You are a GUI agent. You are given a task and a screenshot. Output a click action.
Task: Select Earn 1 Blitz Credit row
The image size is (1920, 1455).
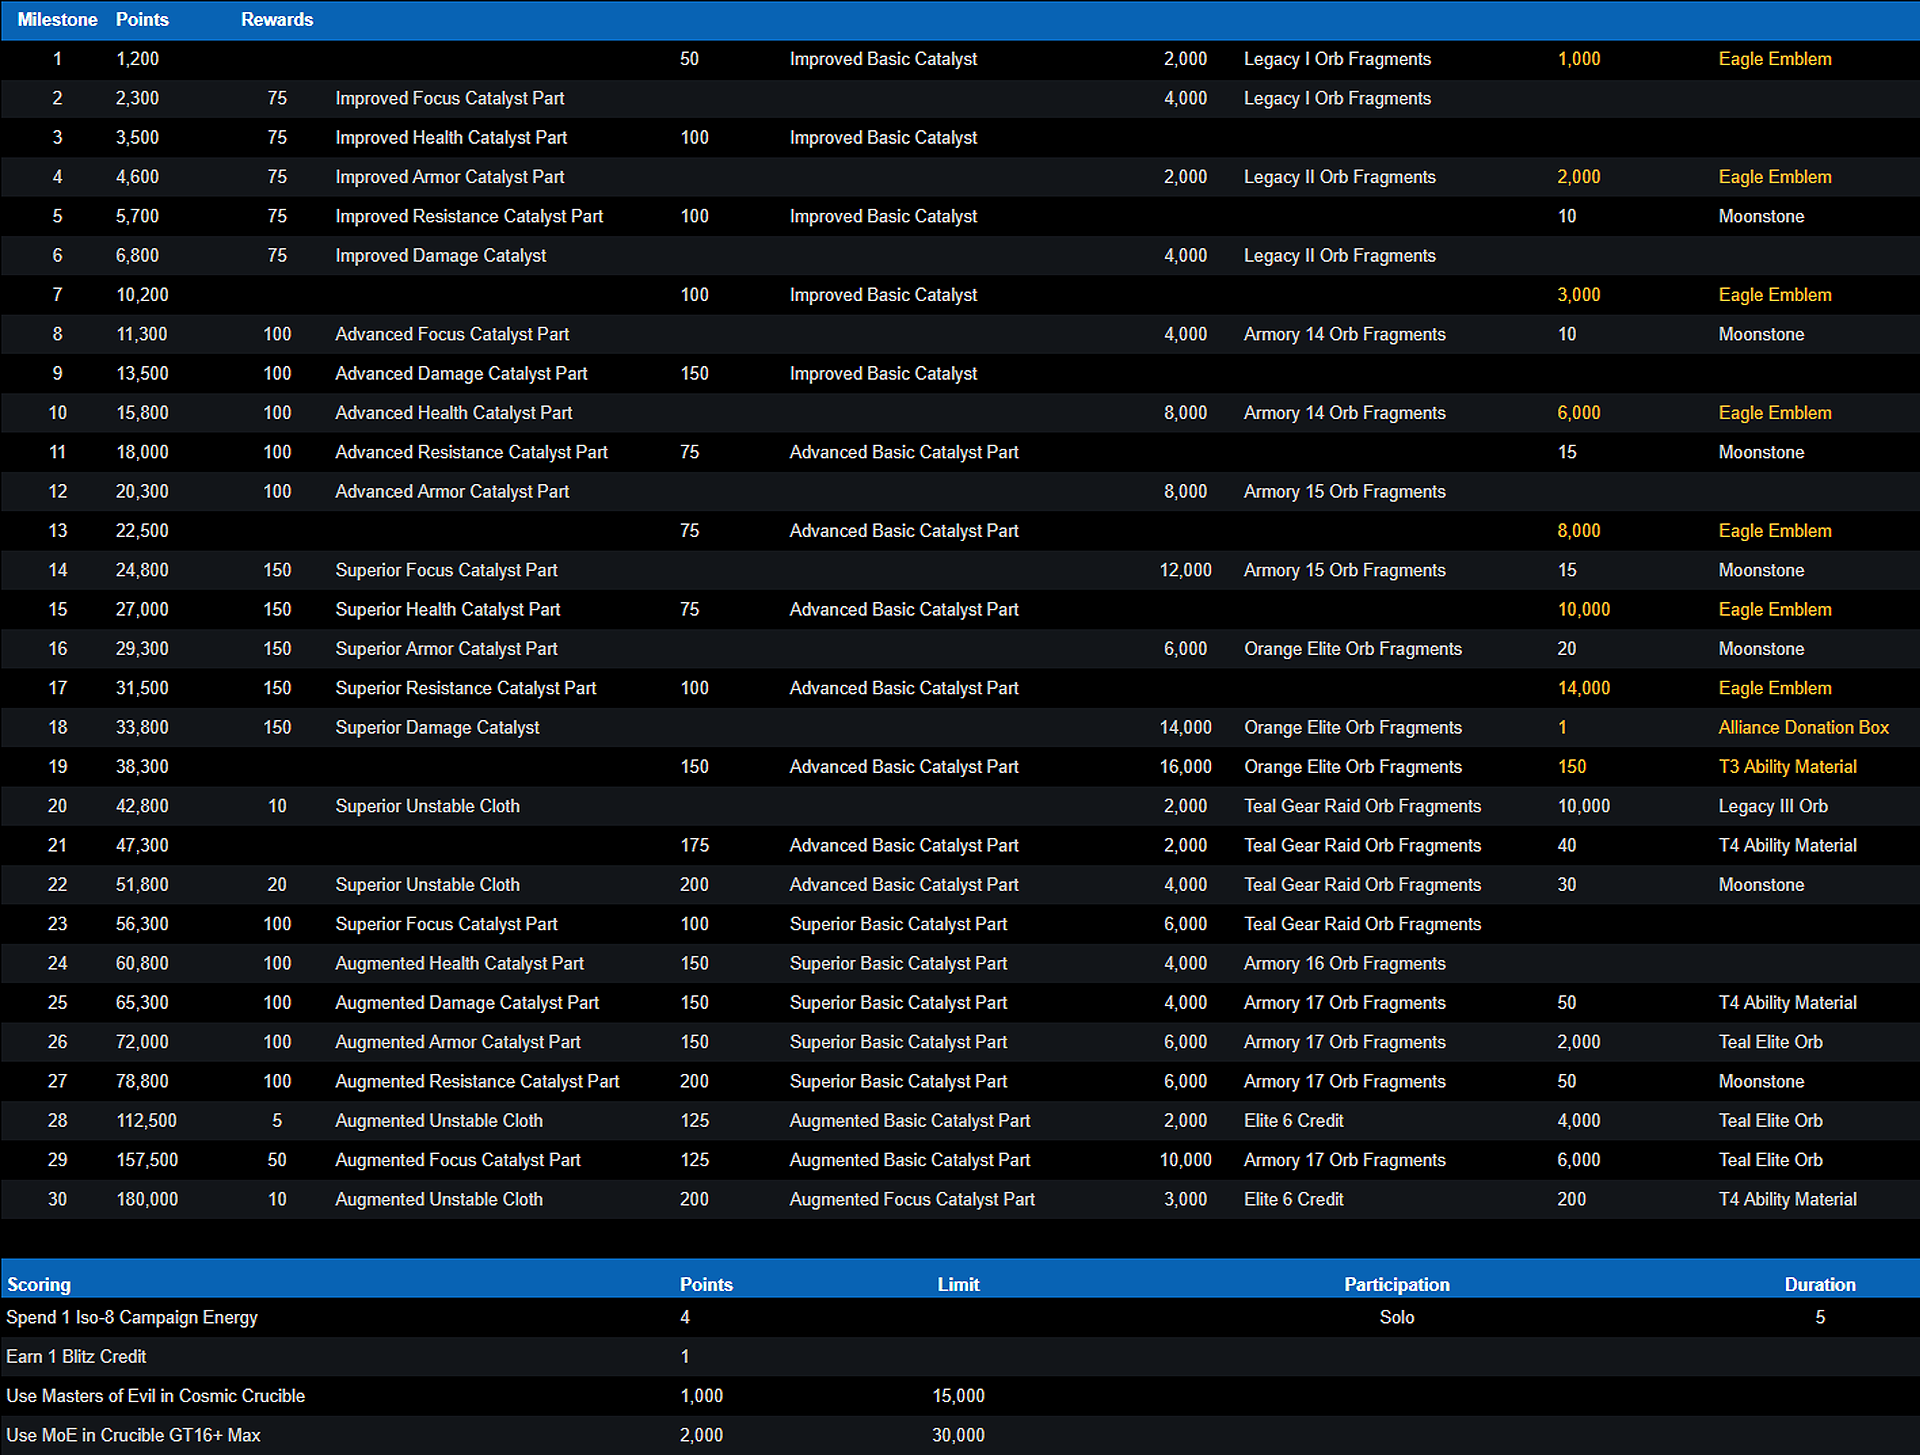click(x=76, y=1356)
